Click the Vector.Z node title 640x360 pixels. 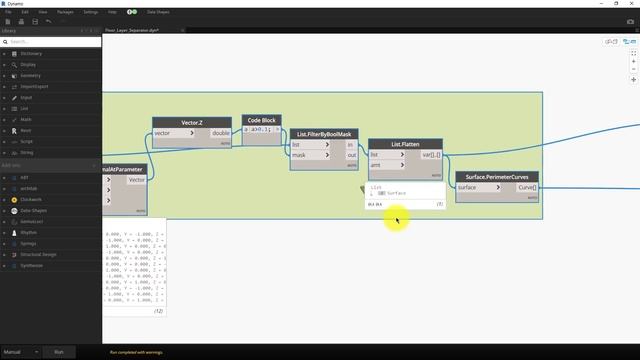pos(192,122)
